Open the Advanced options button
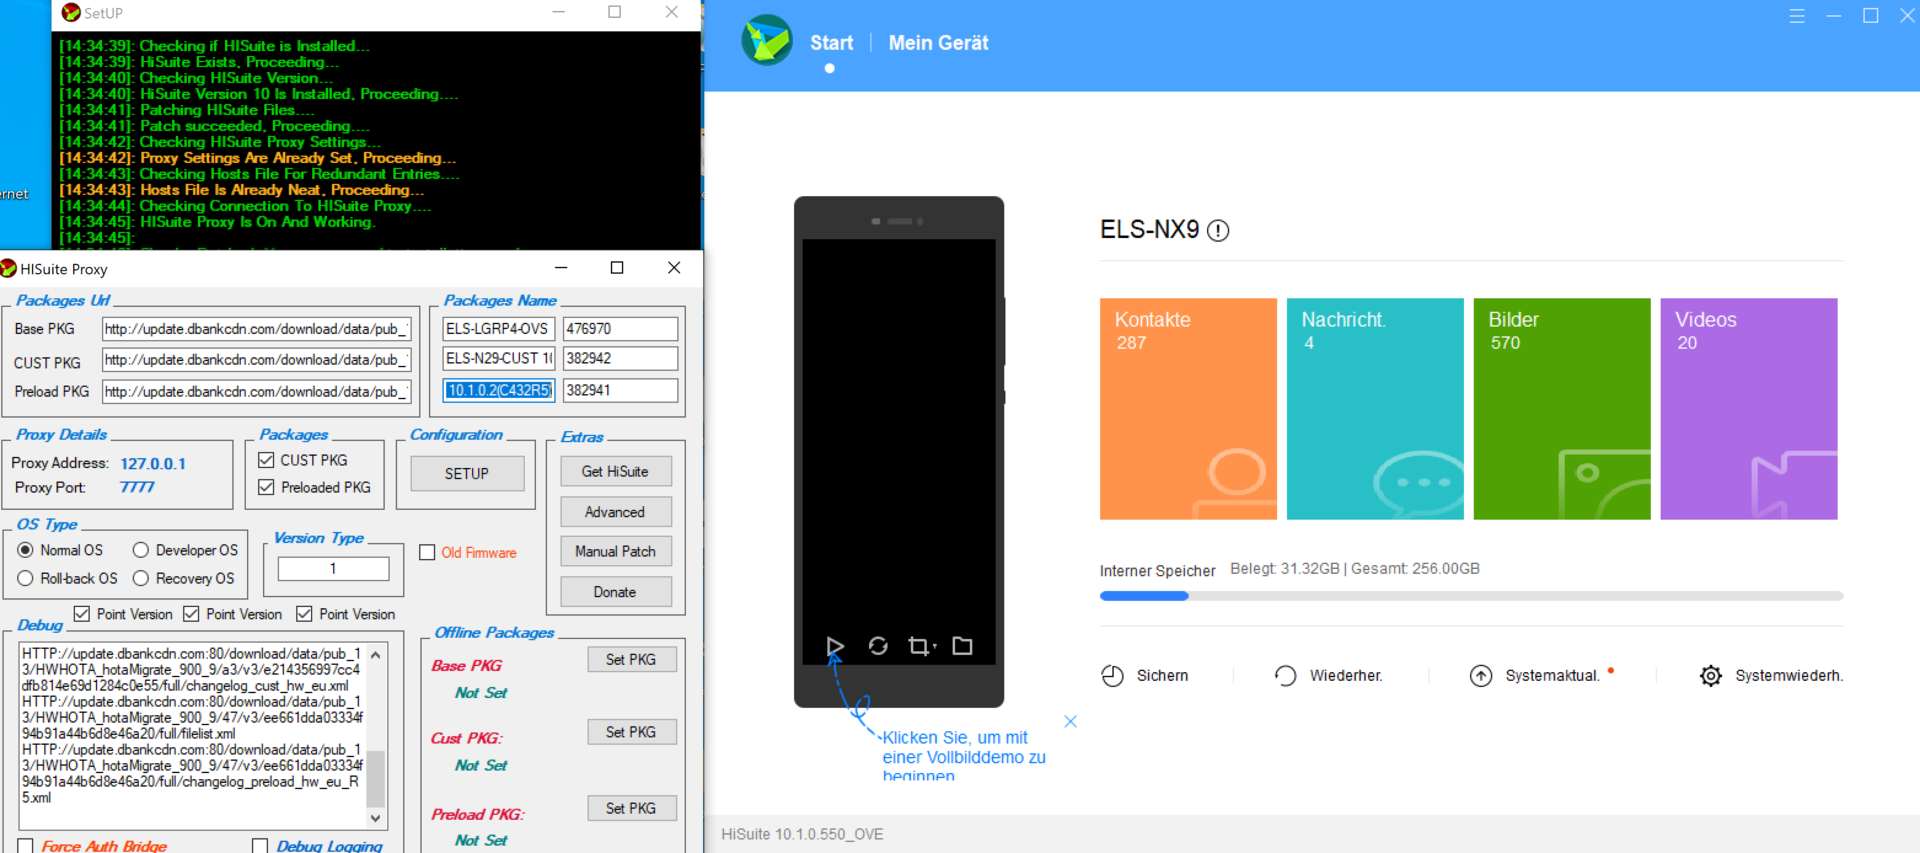 [x=615, y=512]
